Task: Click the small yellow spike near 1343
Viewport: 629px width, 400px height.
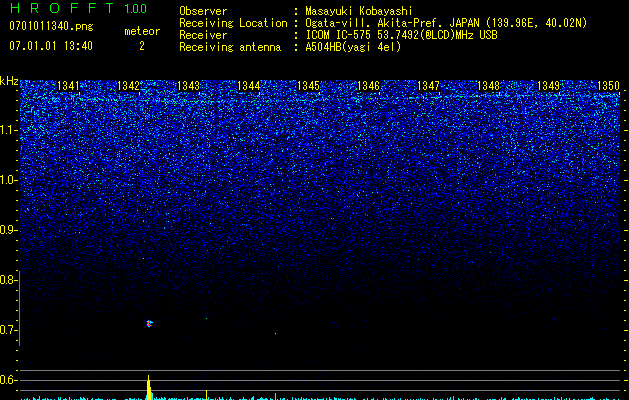Action: click(207, 395)
